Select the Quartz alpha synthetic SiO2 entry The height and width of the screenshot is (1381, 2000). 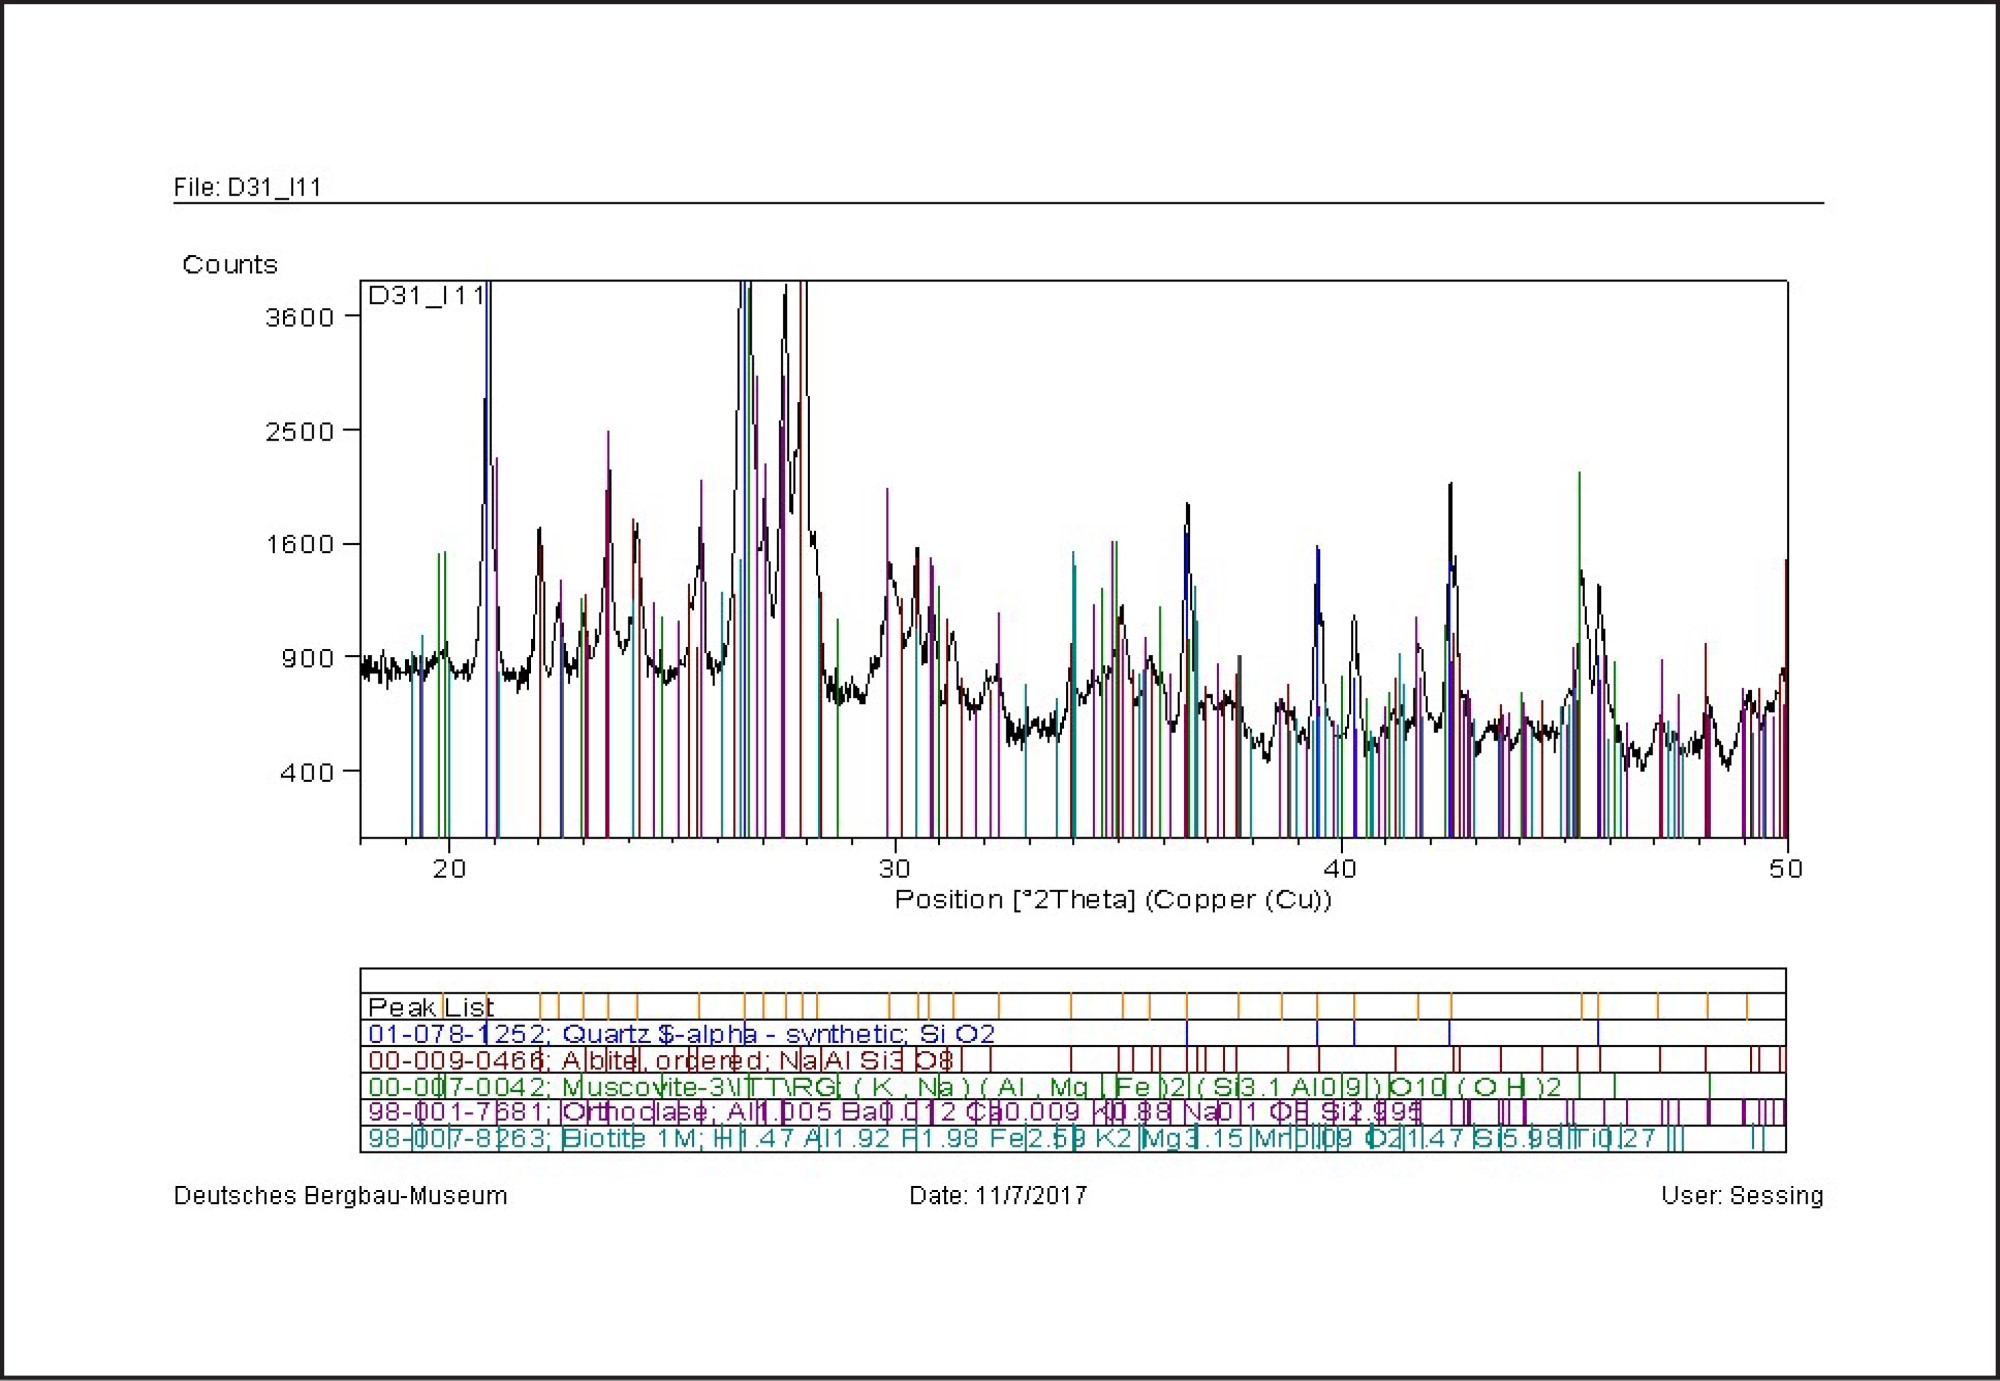pyautogui.click(x=681, y=1033)
